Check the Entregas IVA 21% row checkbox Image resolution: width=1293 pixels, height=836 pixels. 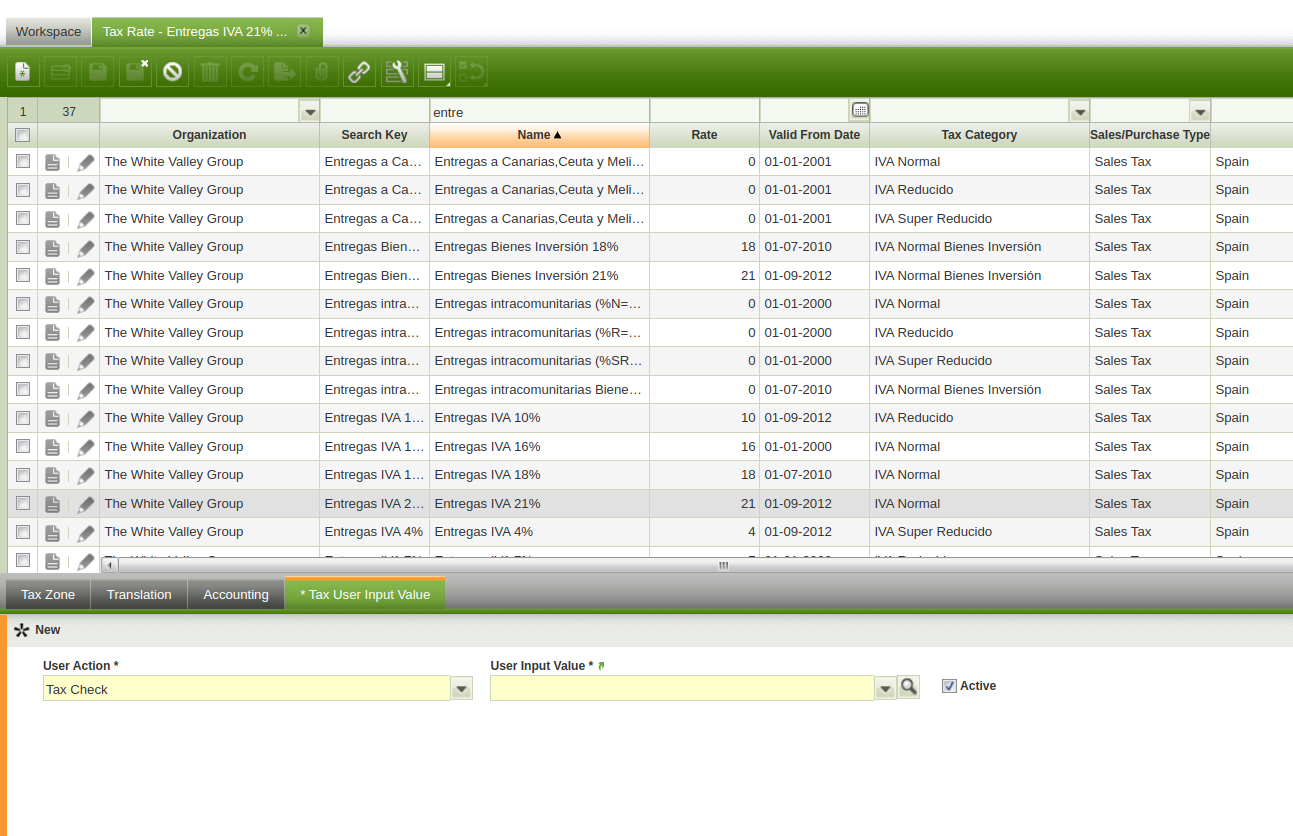click(22, 503)
